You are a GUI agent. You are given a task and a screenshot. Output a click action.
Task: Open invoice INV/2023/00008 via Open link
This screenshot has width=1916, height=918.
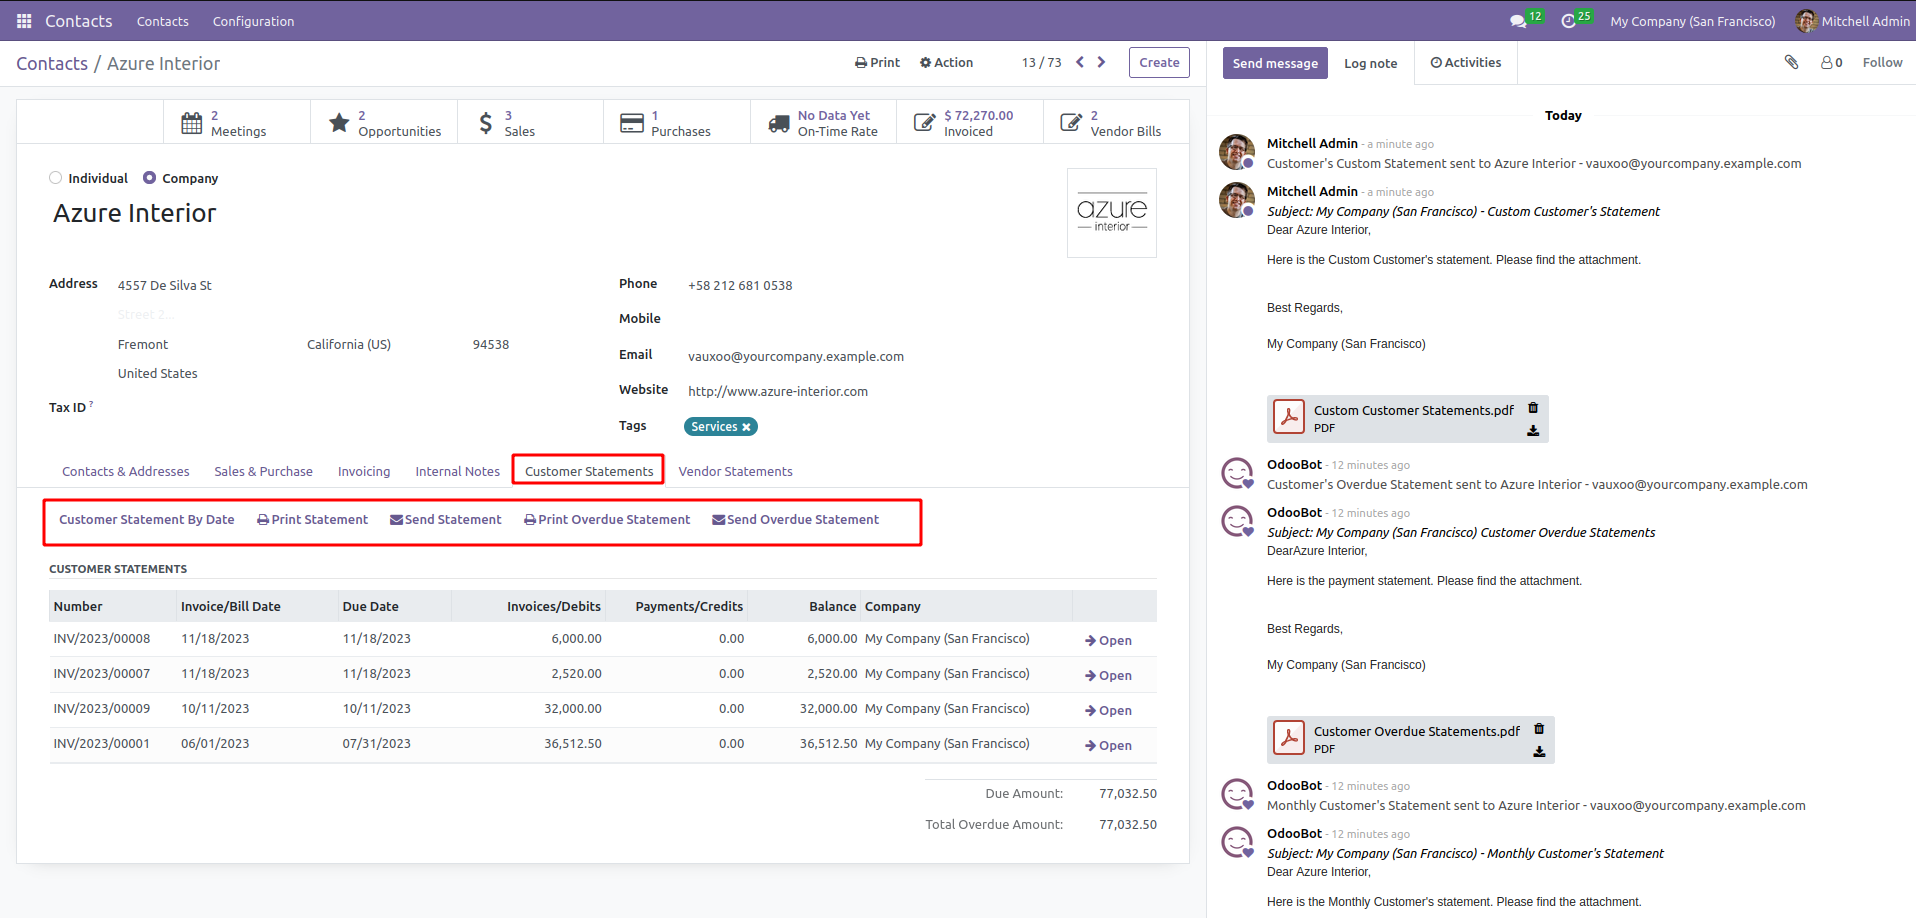(1109, 640)
